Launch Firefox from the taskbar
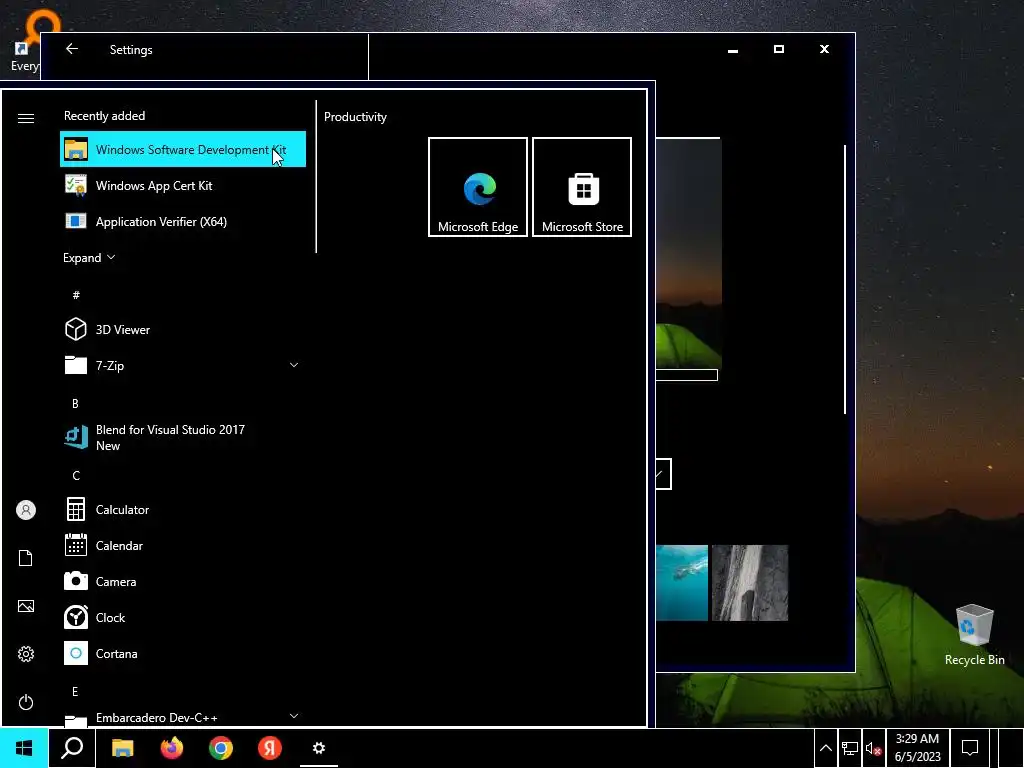The width and height of the screenshot is (1024, 768). pos(172,748)
